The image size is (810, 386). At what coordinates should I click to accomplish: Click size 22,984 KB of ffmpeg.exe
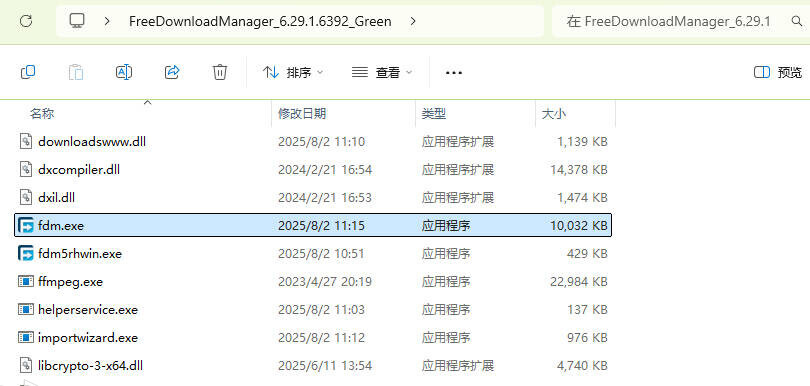click(579, 282)
